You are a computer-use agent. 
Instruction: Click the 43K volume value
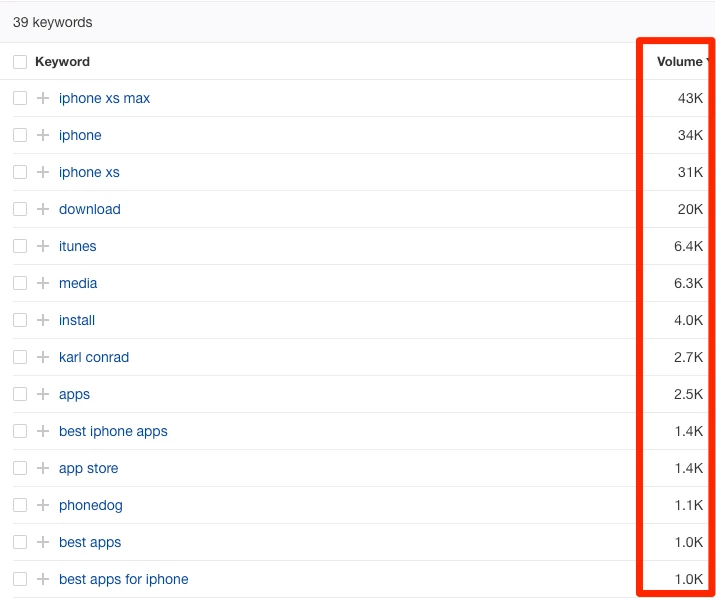click(690, 98)
